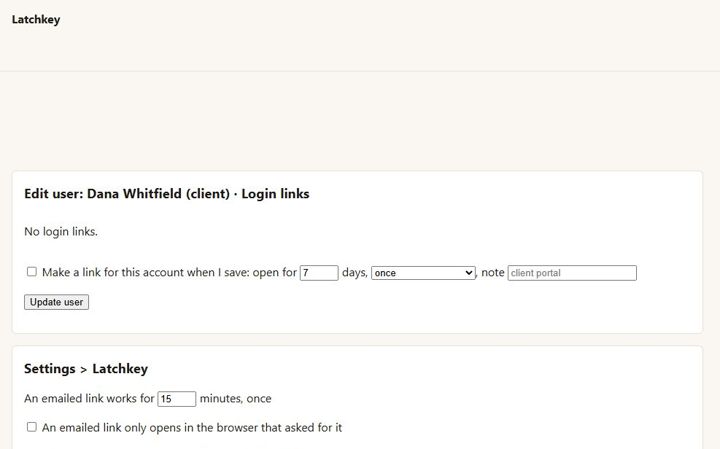Focus the open-for days number field

pyautogui.click(x=319, y=273)
